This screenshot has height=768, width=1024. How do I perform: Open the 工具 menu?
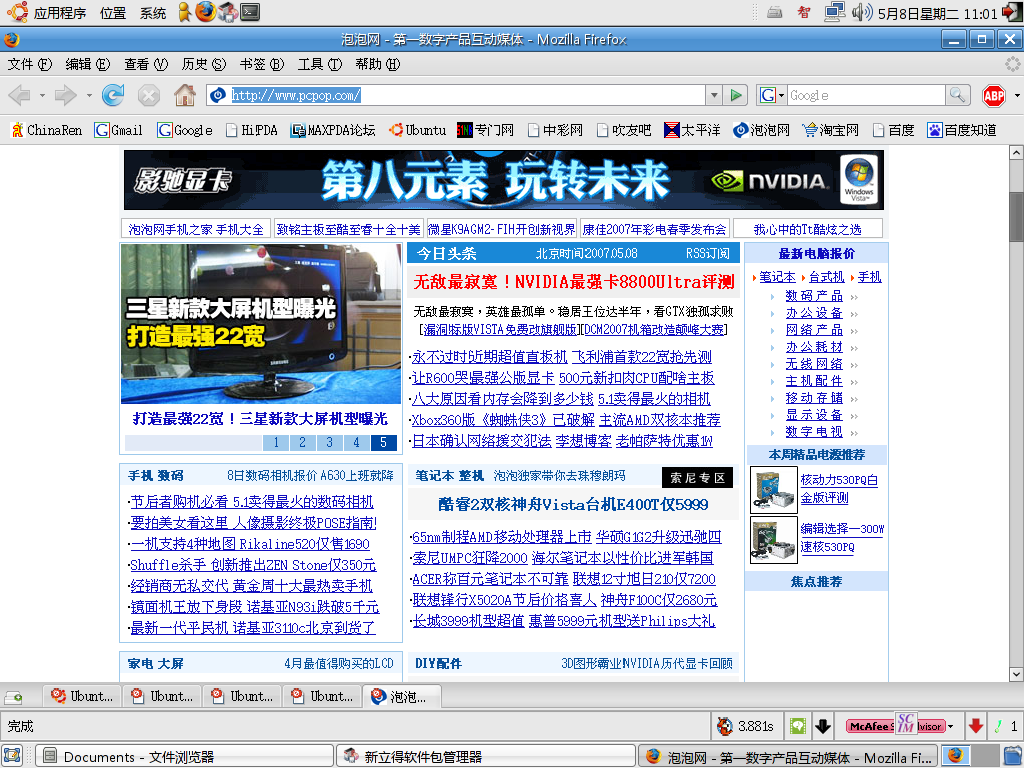click(x=319, y=64)
